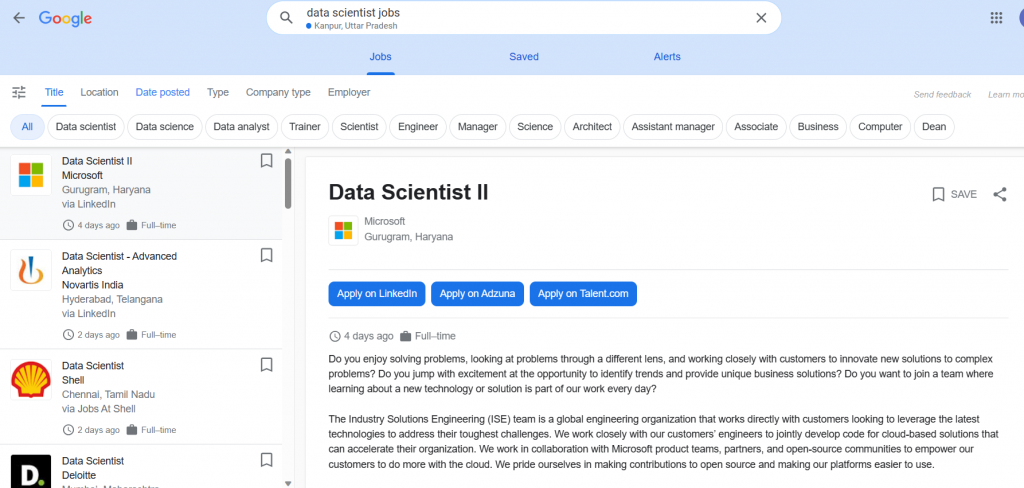Filter by the Manager chip

pos(478,127)
